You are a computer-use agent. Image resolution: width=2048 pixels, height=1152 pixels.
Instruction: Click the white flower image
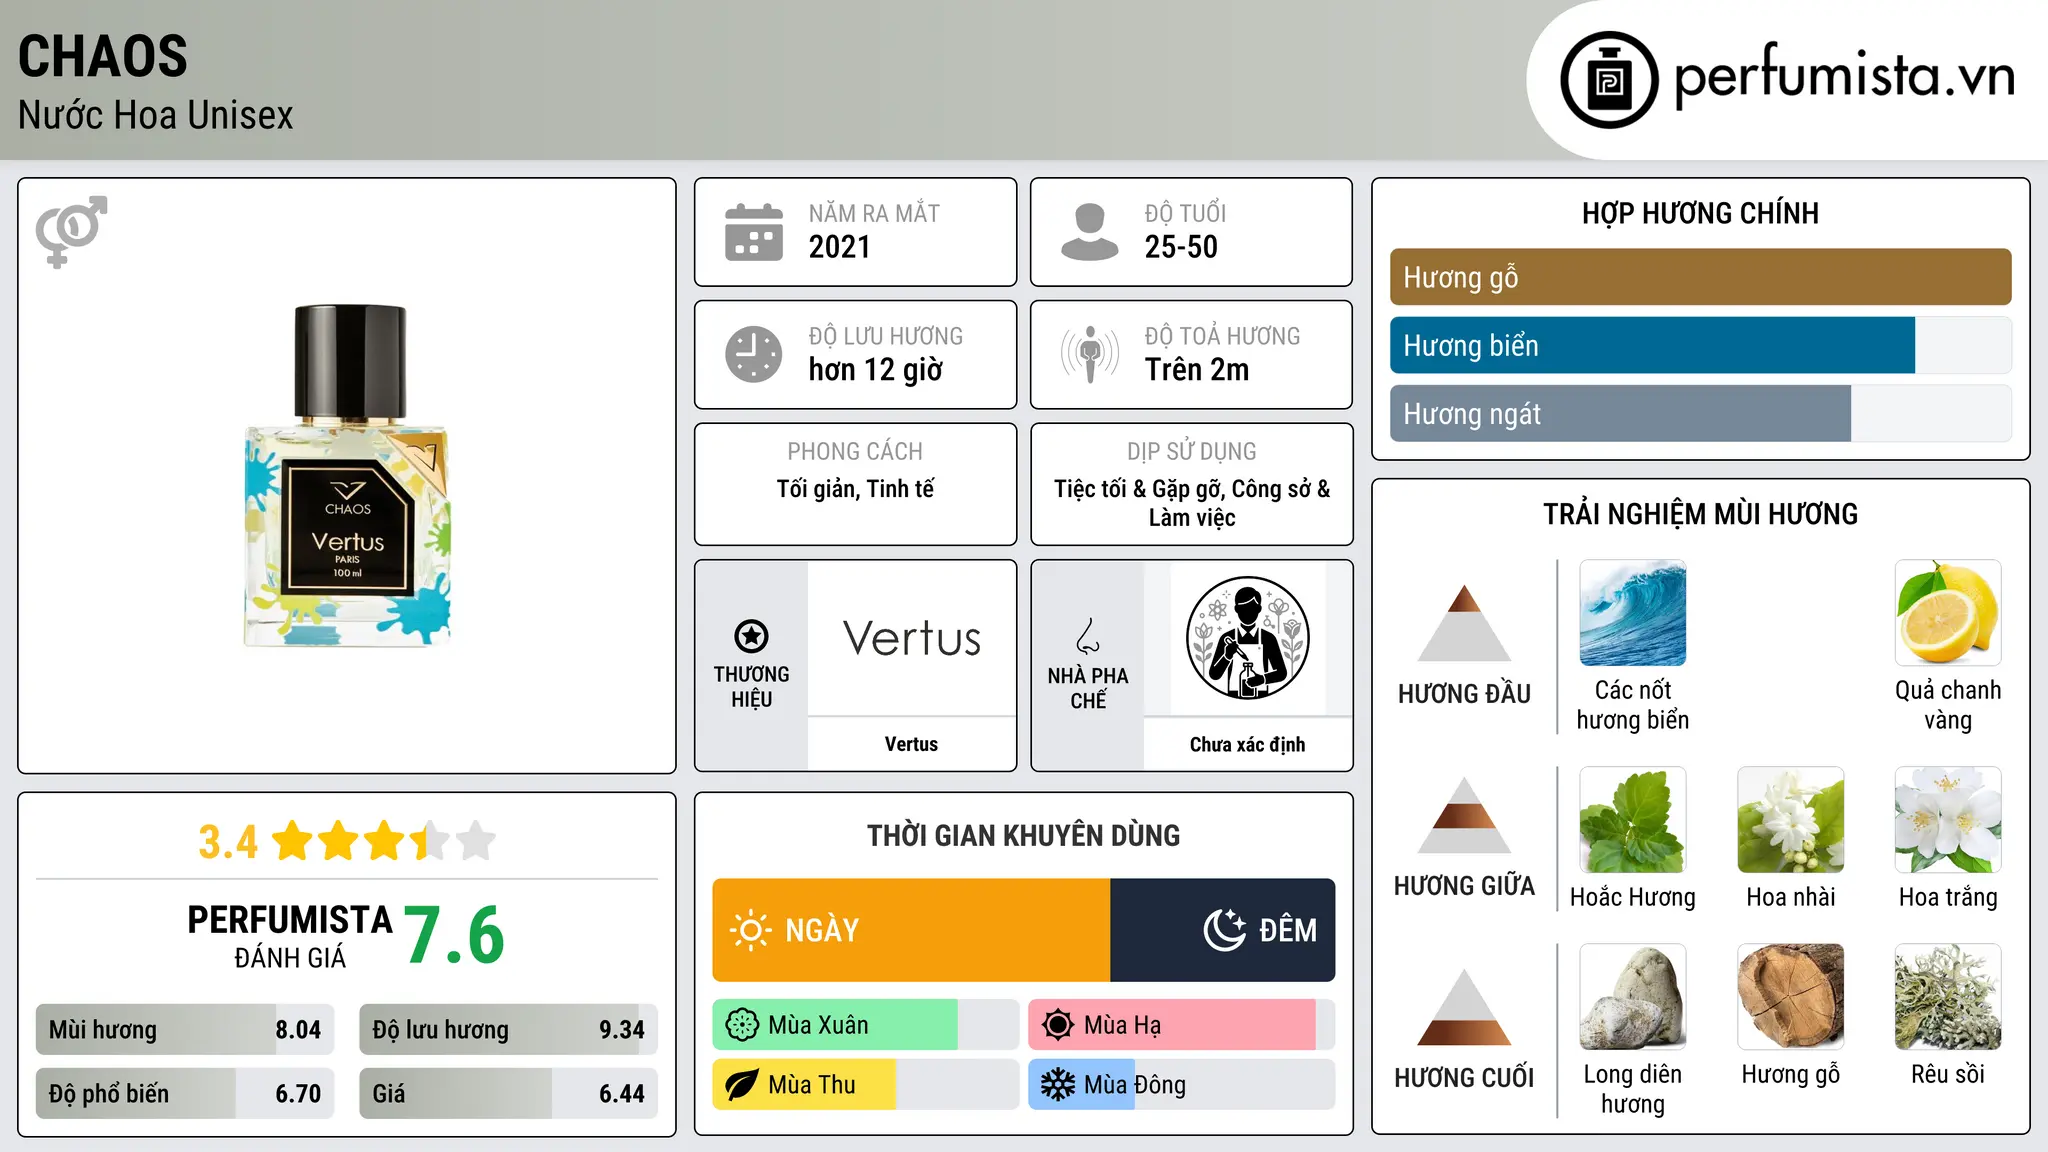click(x=1948, y=820)
